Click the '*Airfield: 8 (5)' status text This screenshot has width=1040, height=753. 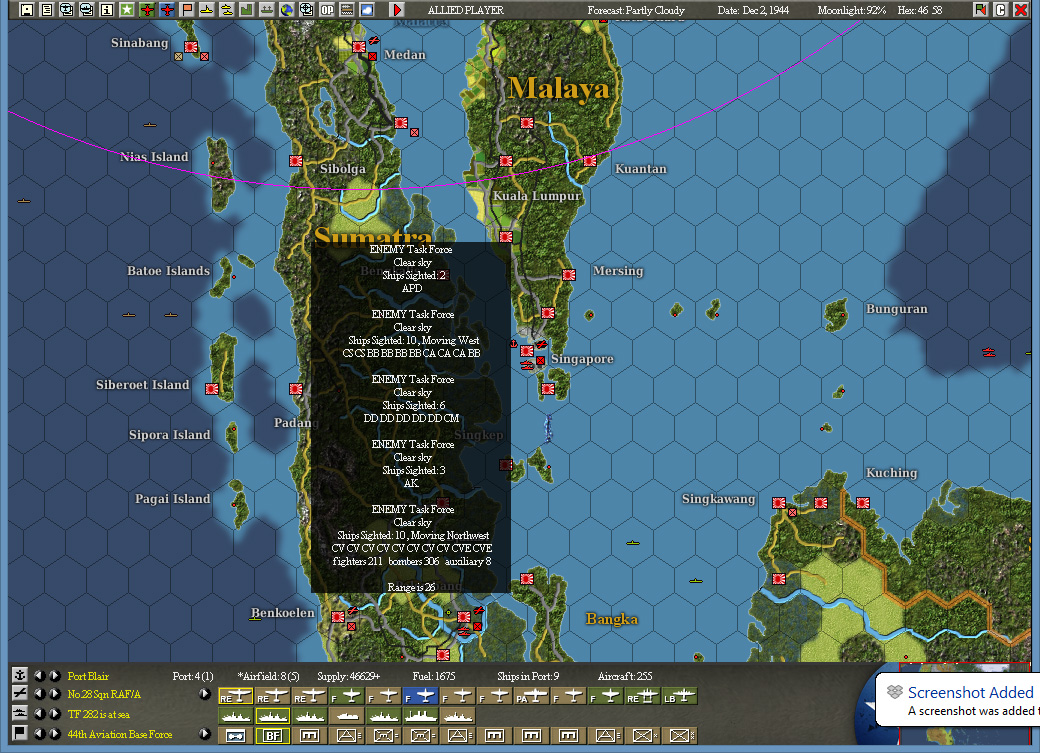pos(269,676)
